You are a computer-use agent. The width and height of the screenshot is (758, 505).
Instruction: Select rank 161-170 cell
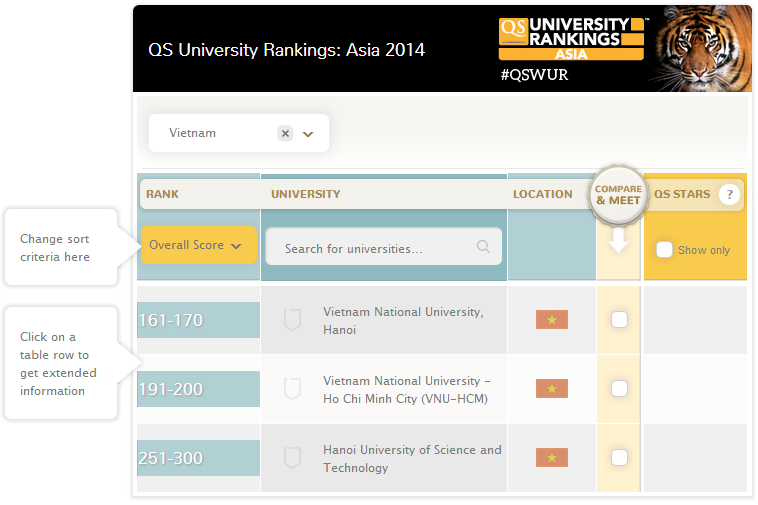click(198, 320)
